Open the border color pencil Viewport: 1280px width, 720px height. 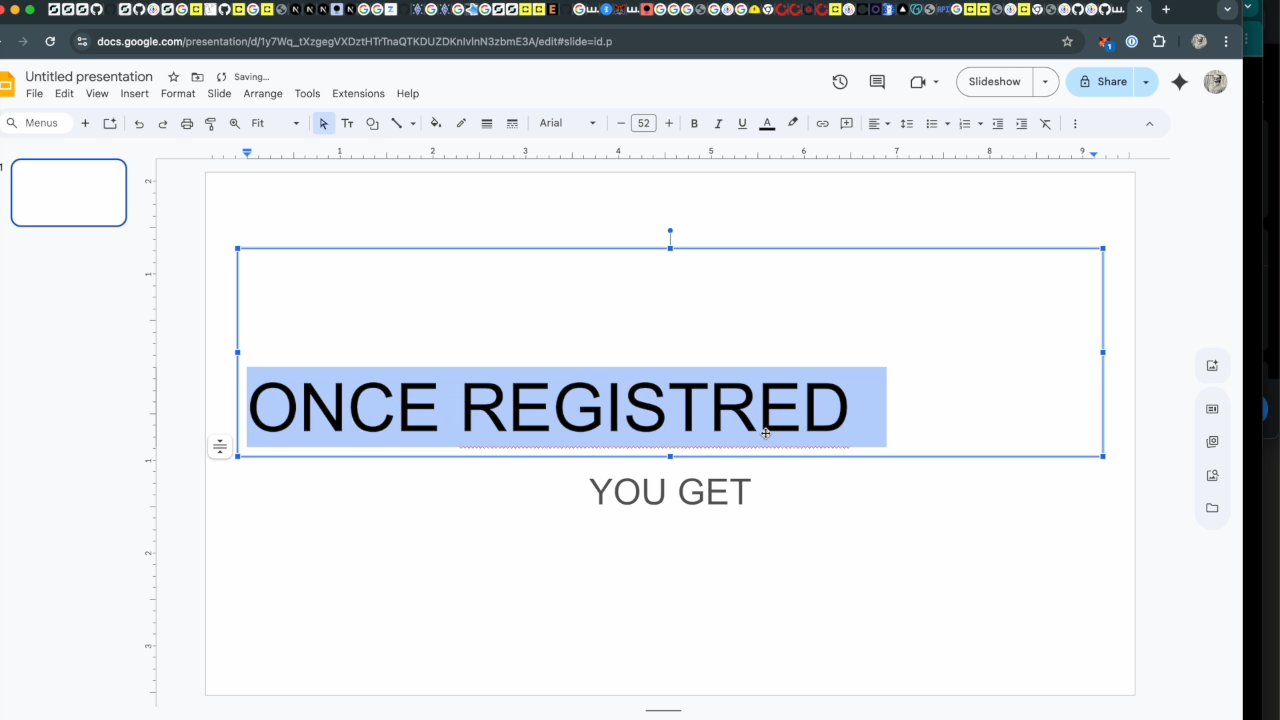pyautogui.click(x=461, y=123)
